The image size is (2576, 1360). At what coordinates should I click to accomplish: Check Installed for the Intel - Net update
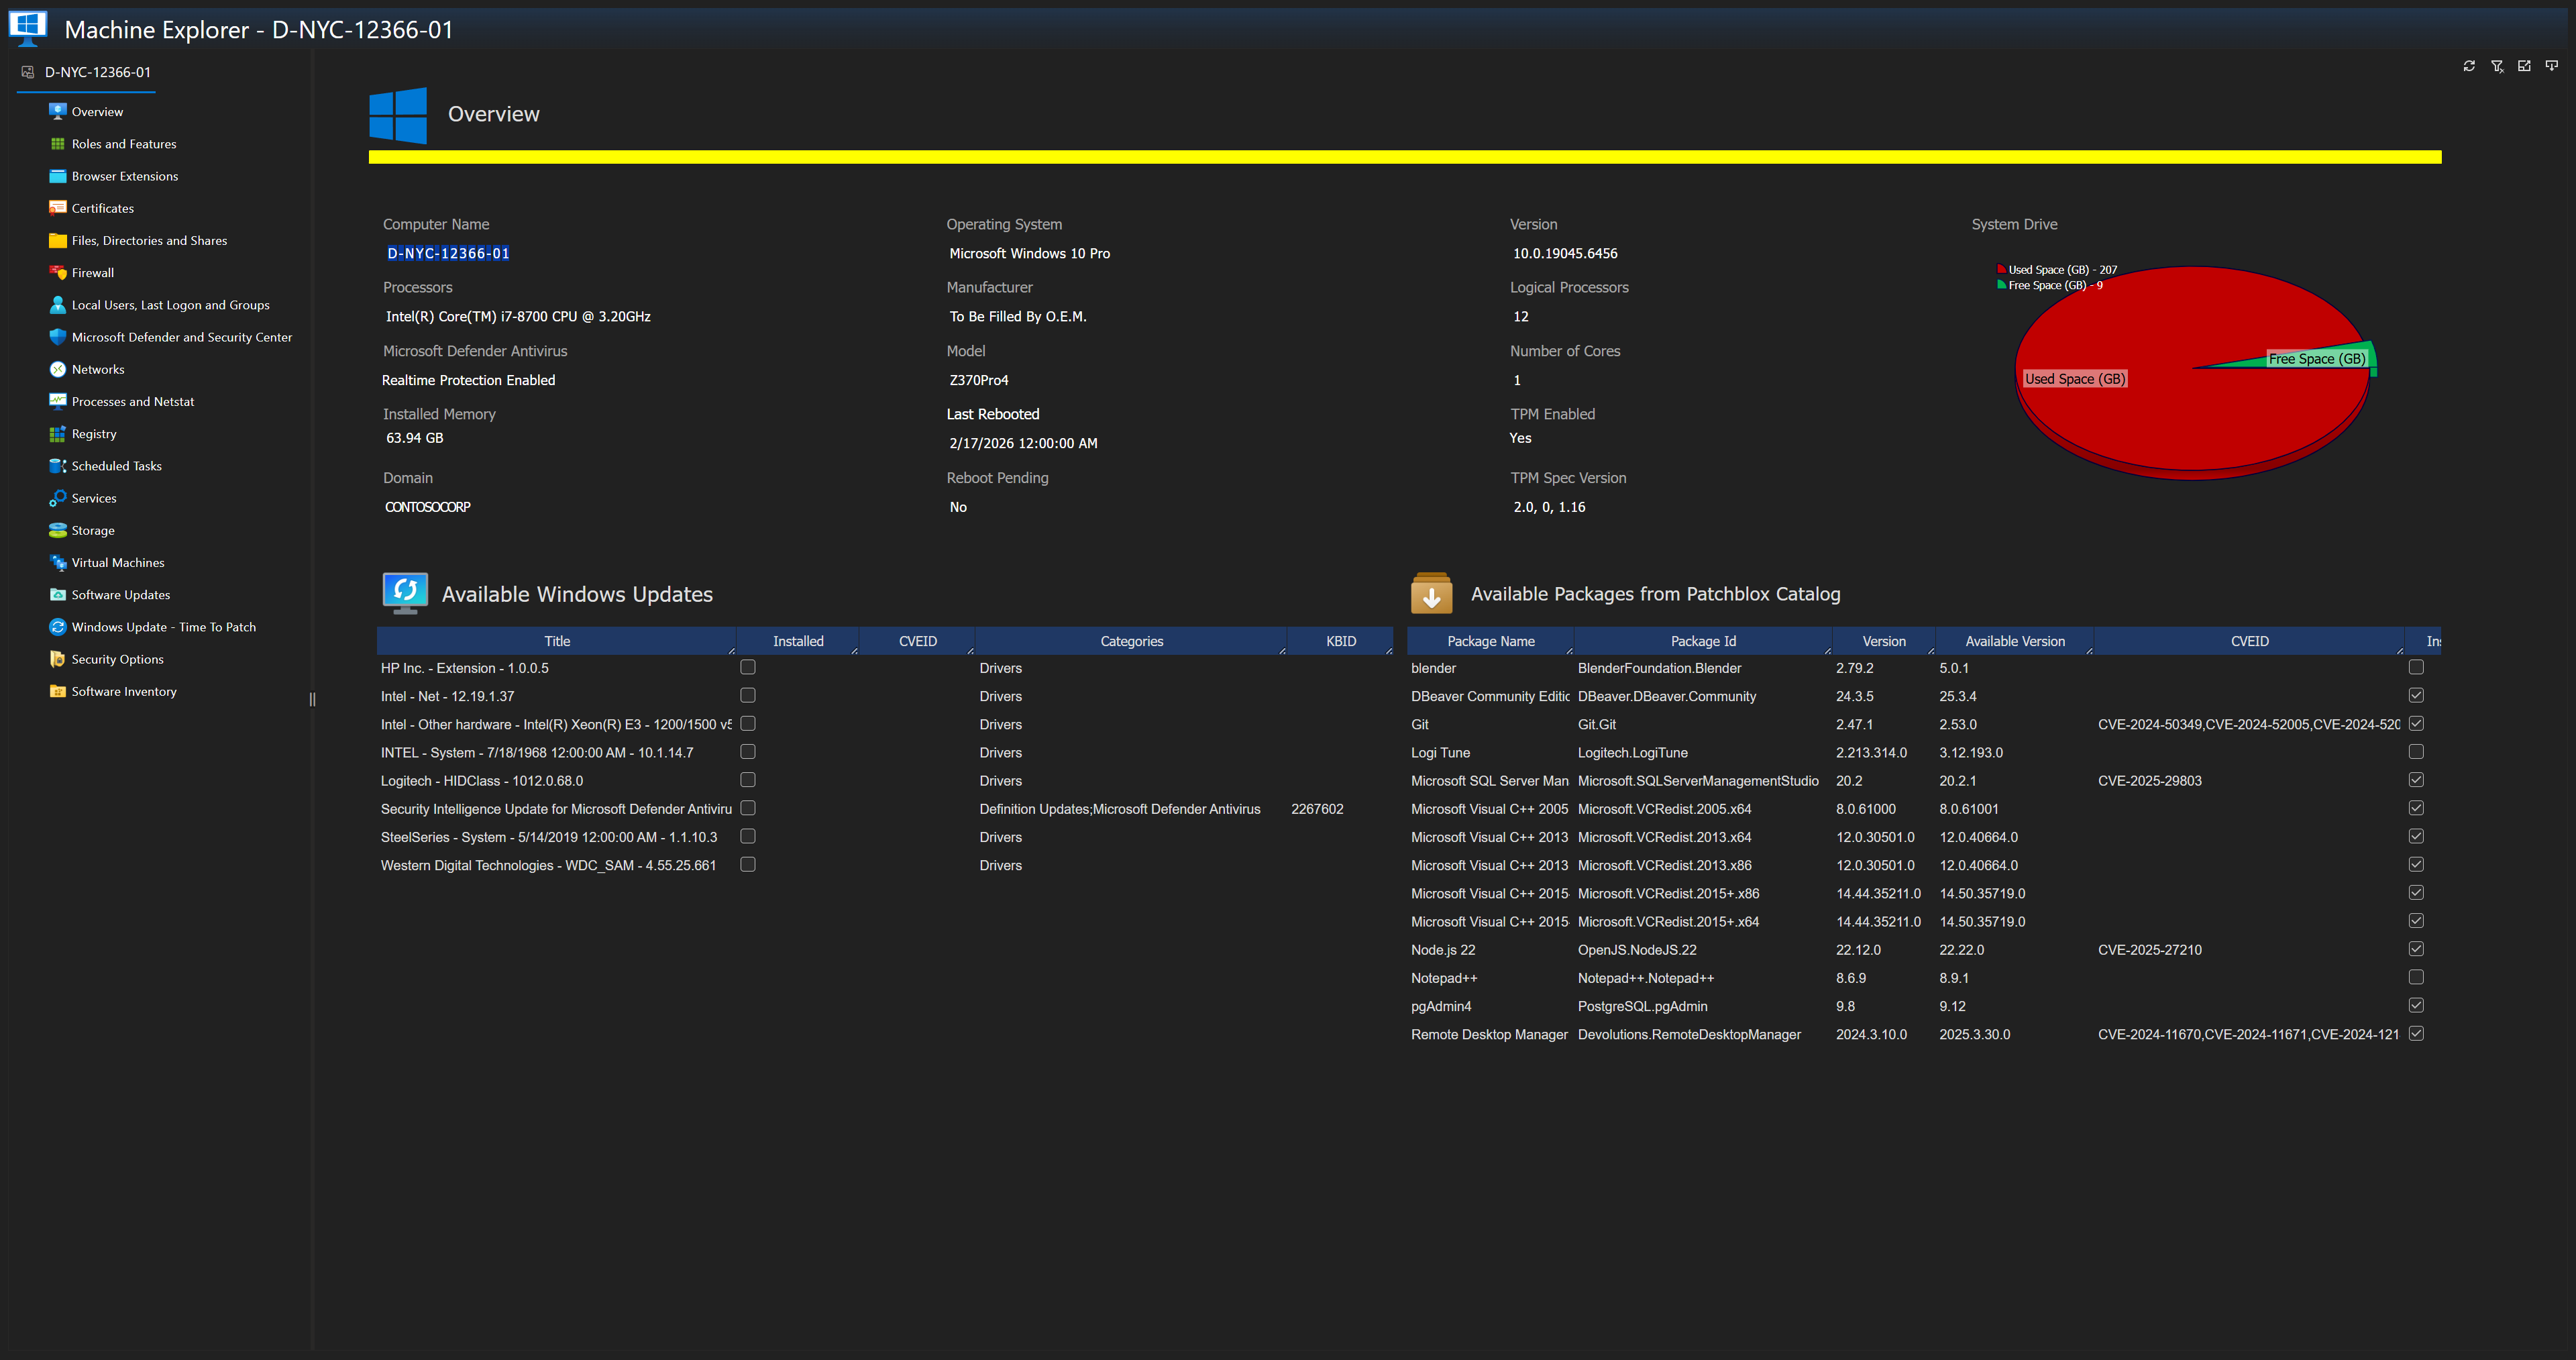point(748,695)
